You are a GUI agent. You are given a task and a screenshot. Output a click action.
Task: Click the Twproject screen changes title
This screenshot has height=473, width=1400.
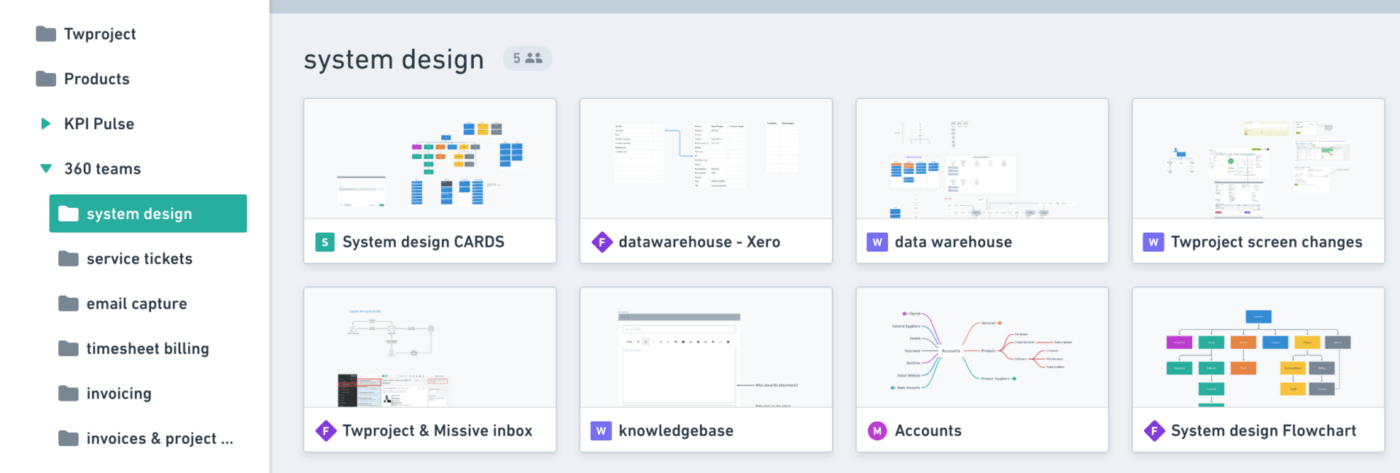pyautogui.click(x=1267, y=242)
